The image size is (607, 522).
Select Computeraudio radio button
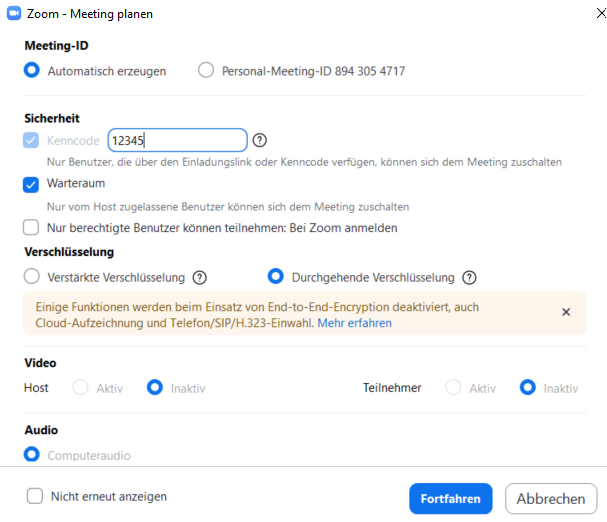[32, 454]
